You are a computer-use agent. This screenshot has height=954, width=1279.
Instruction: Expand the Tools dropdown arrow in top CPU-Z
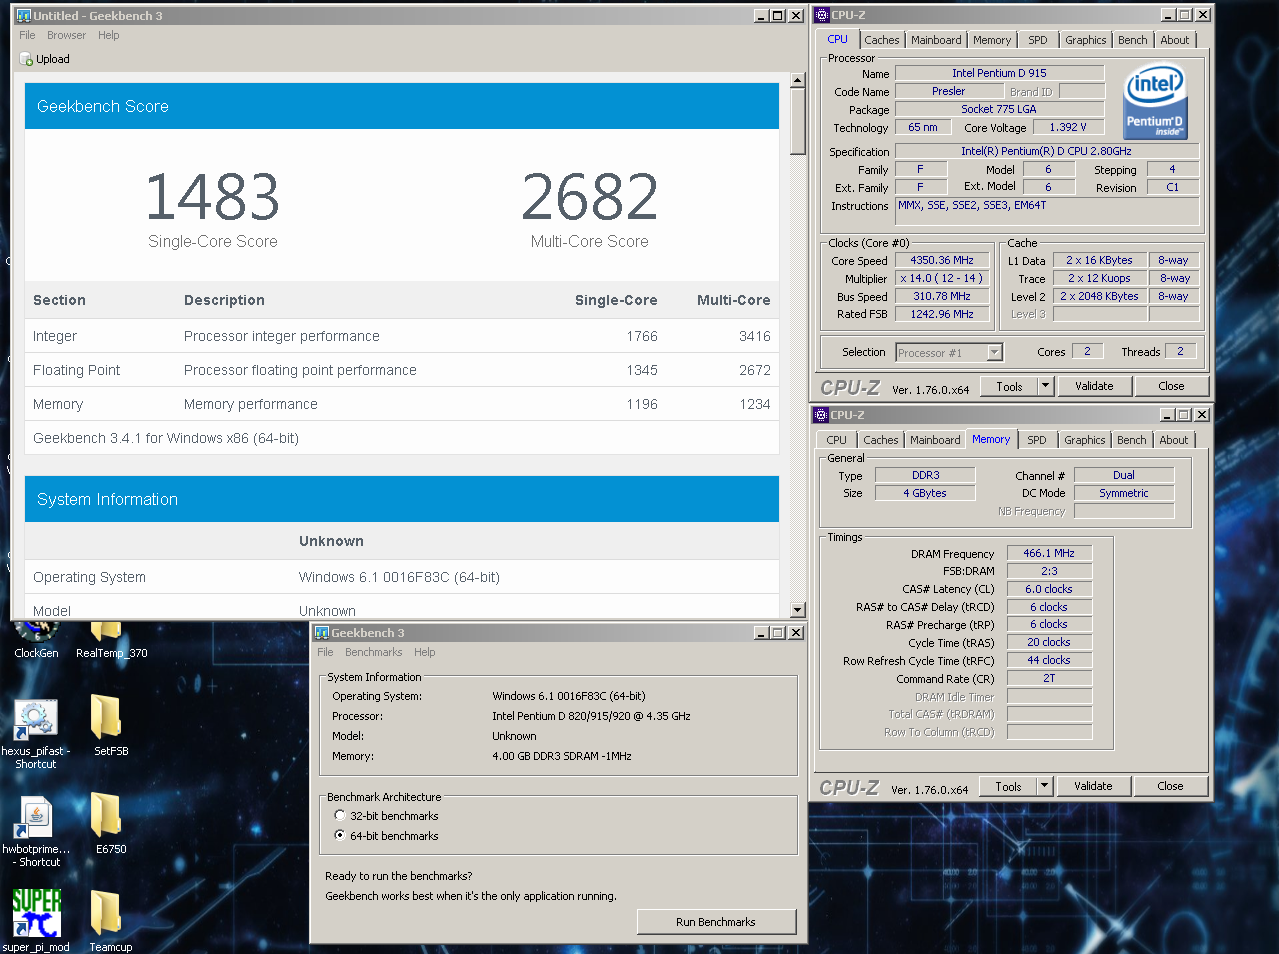(1045, 386)
